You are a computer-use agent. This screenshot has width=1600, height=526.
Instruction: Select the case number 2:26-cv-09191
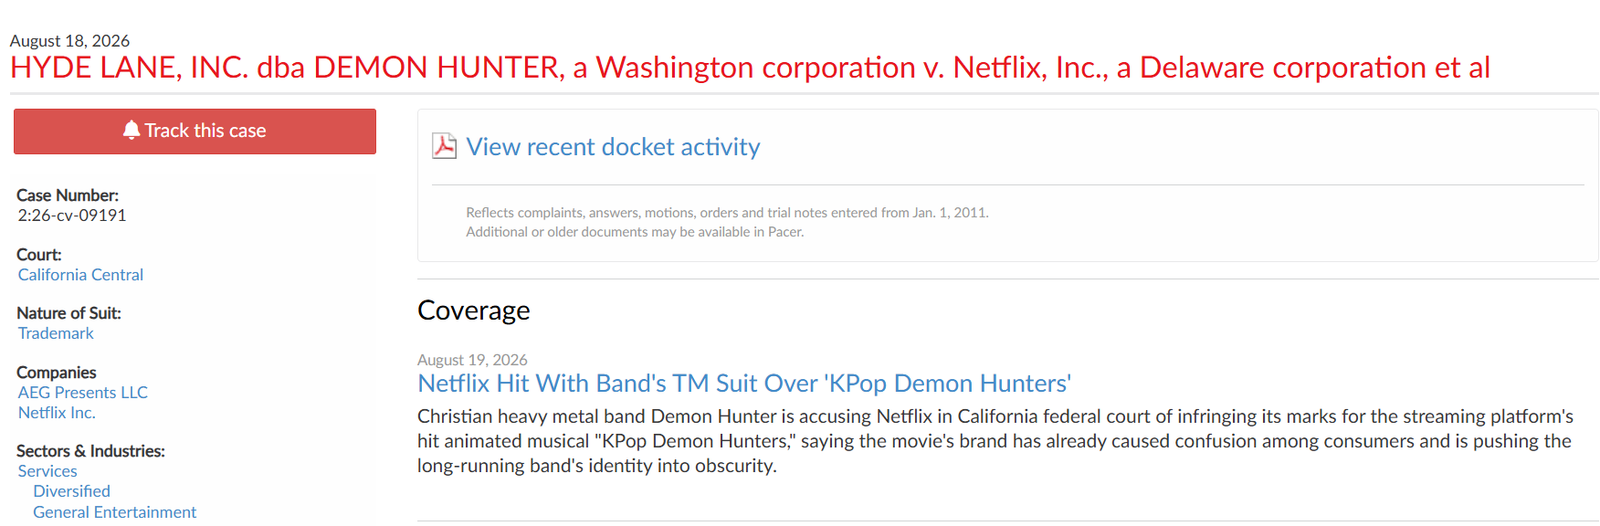[72, 215]
